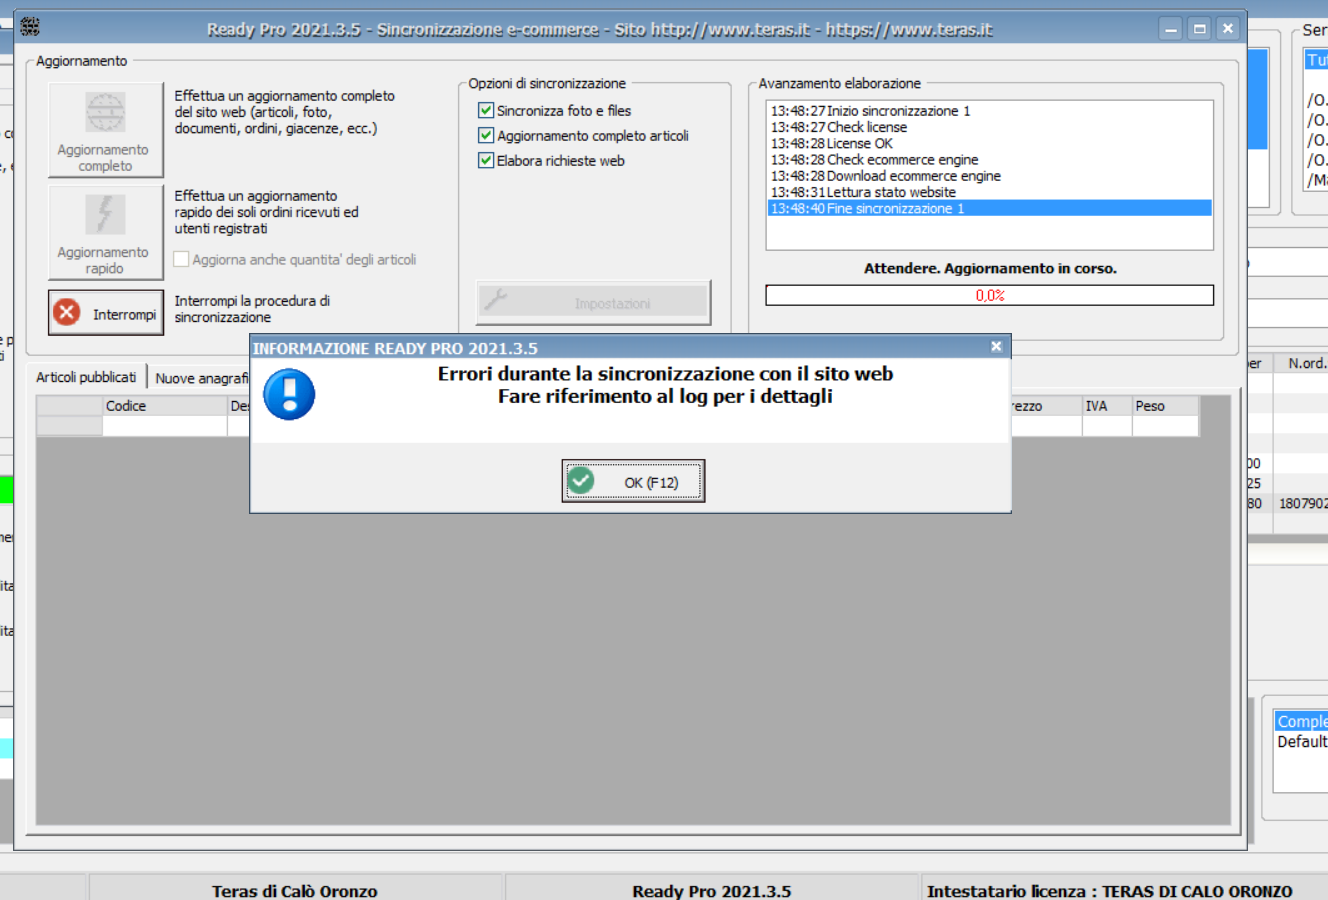Click the Aggiornamento completo button
This screenshot has height=900, width=1328.
point(106,130)
